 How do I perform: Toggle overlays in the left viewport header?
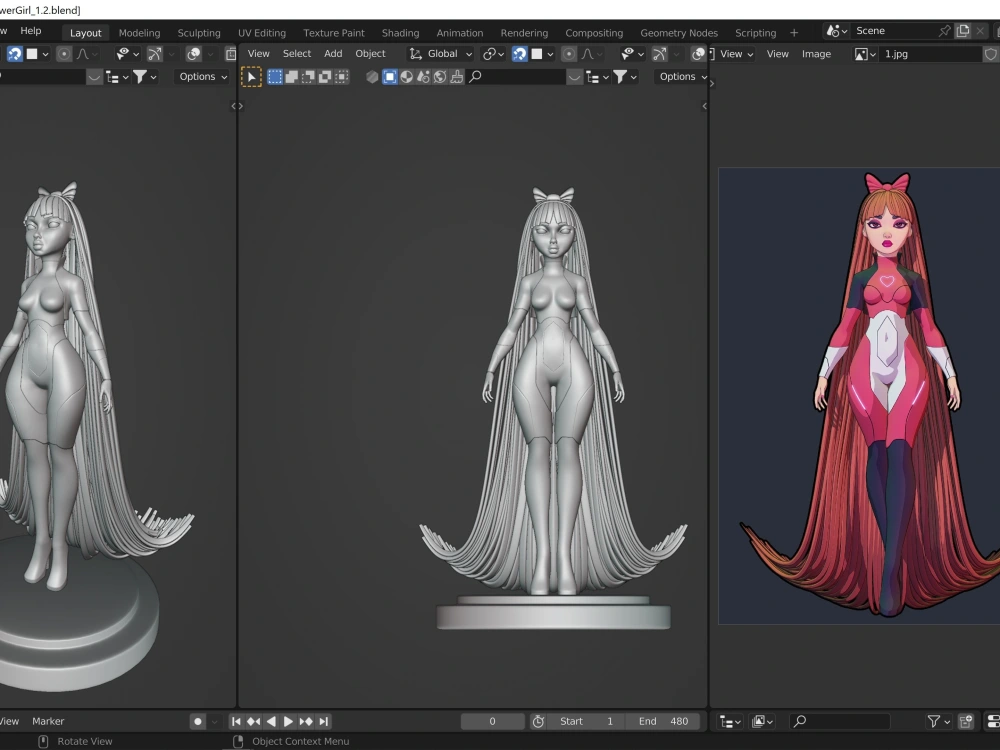pyautogui.click(x=193, y=54)
